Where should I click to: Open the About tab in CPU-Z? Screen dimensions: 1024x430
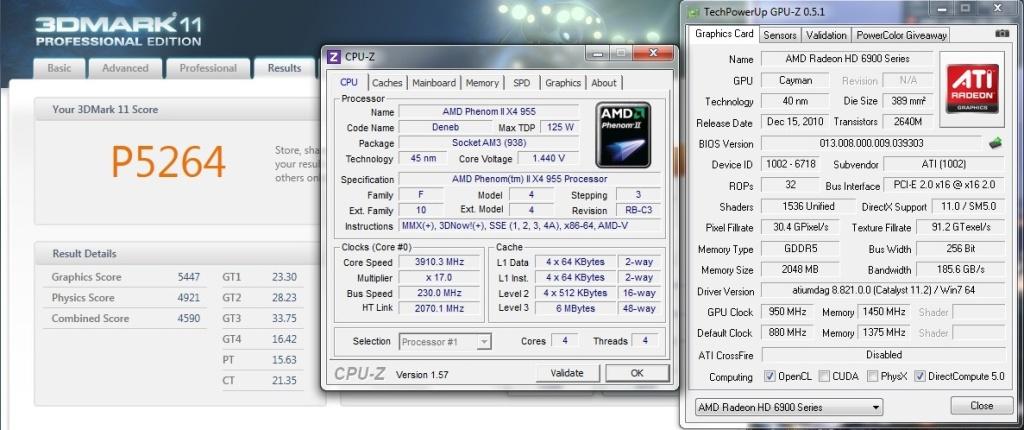click(x=603, y=82)
